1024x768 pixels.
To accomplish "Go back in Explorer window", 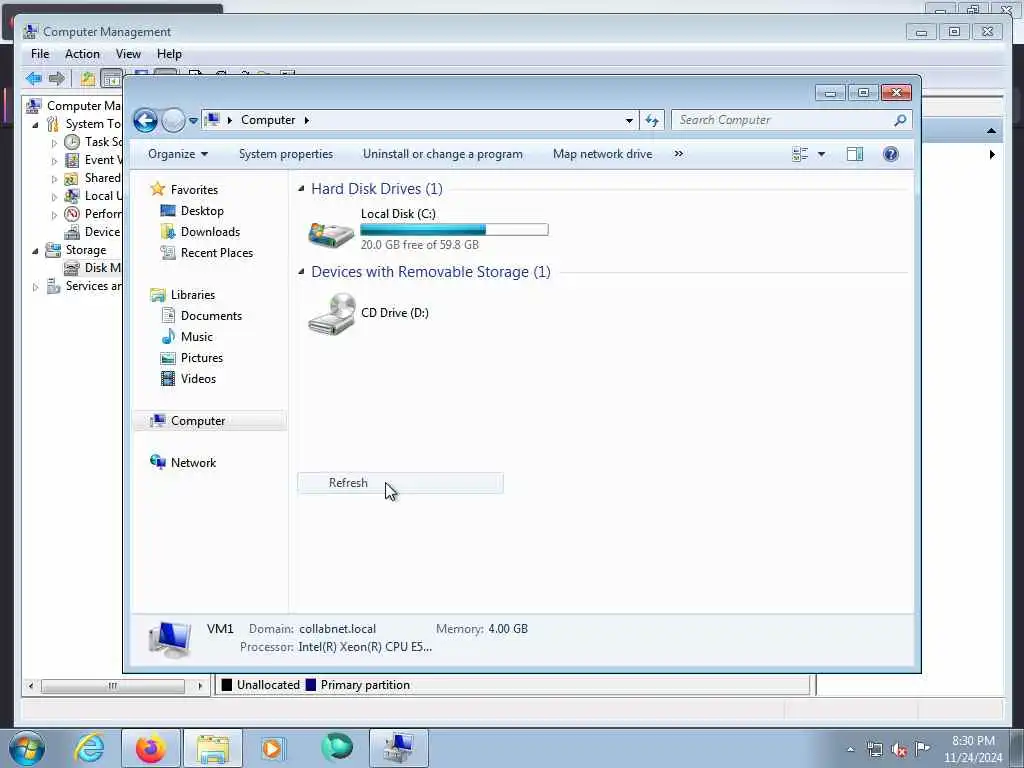I will 145,120.
